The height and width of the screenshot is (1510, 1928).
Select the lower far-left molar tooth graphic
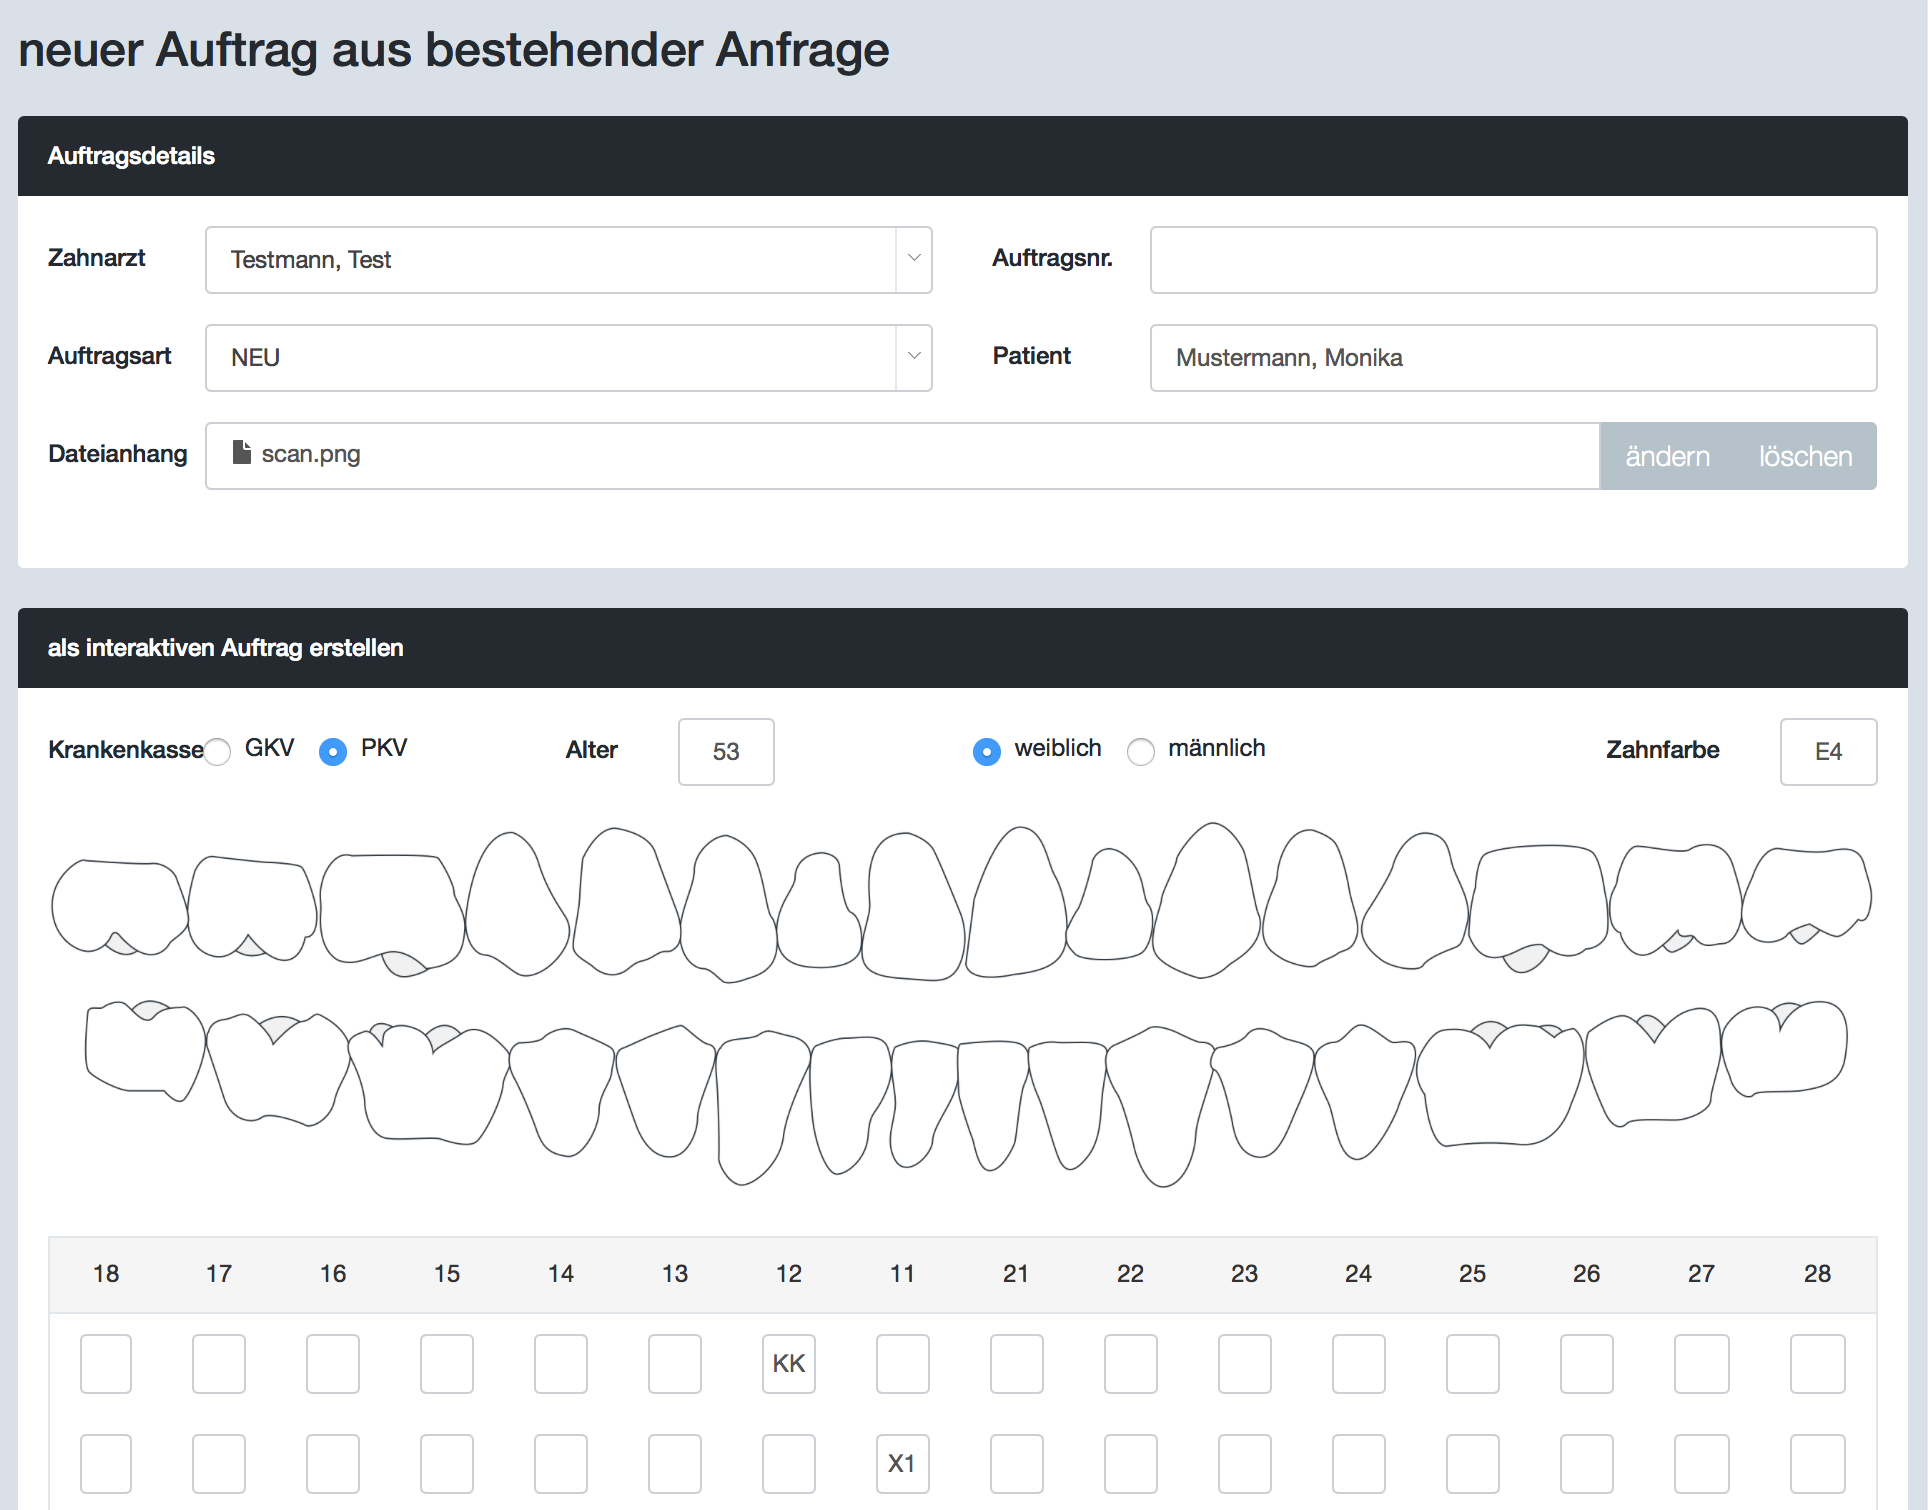coord(142,1050)
